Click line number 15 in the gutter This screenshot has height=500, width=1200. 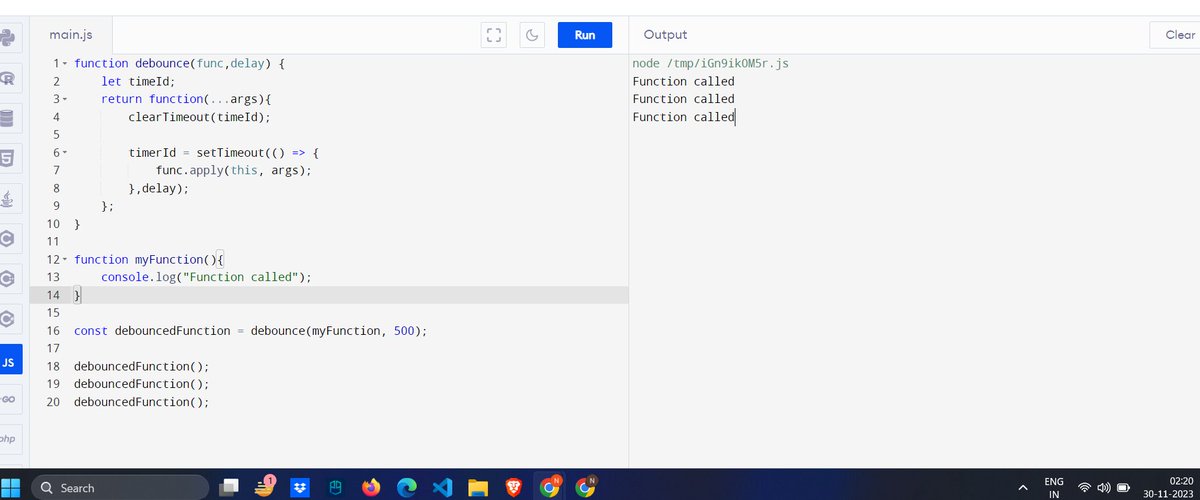53,313
